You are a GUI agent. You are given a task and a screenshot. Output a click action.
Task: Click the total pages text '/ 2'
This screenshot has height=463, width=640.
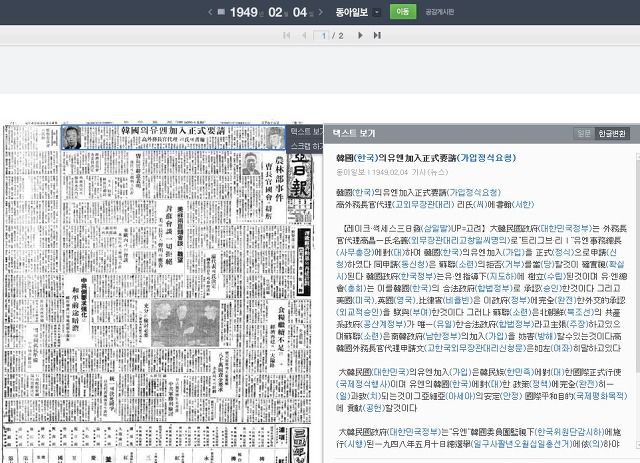(x=338, y=36)
